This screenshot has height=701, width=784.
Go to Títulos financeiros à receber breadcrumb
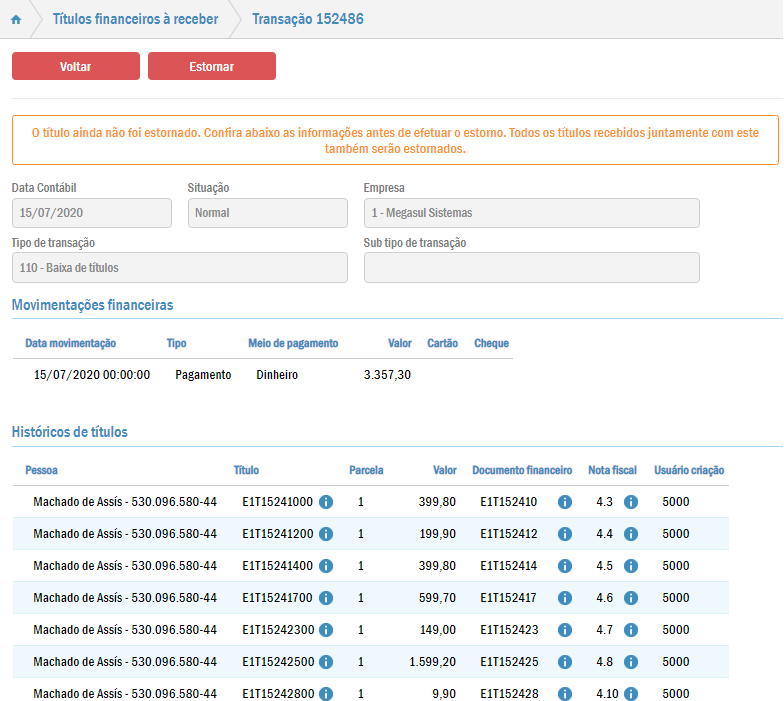point(135,20)
